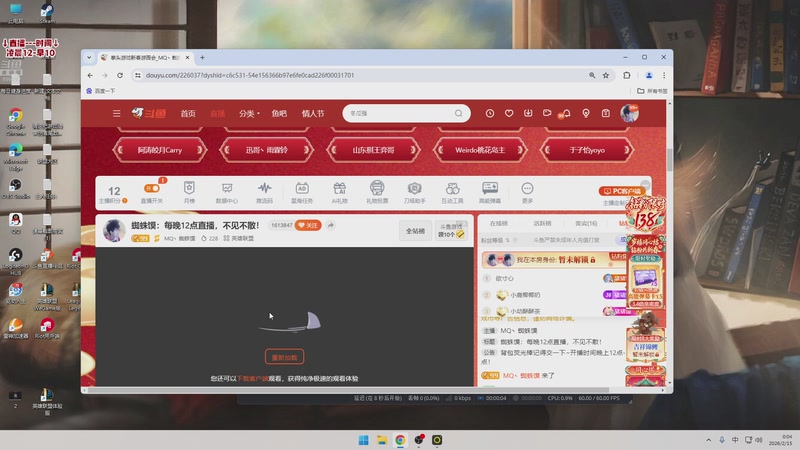Open the 主播积分 help icon
800x450 pixels.
[125, 201]
